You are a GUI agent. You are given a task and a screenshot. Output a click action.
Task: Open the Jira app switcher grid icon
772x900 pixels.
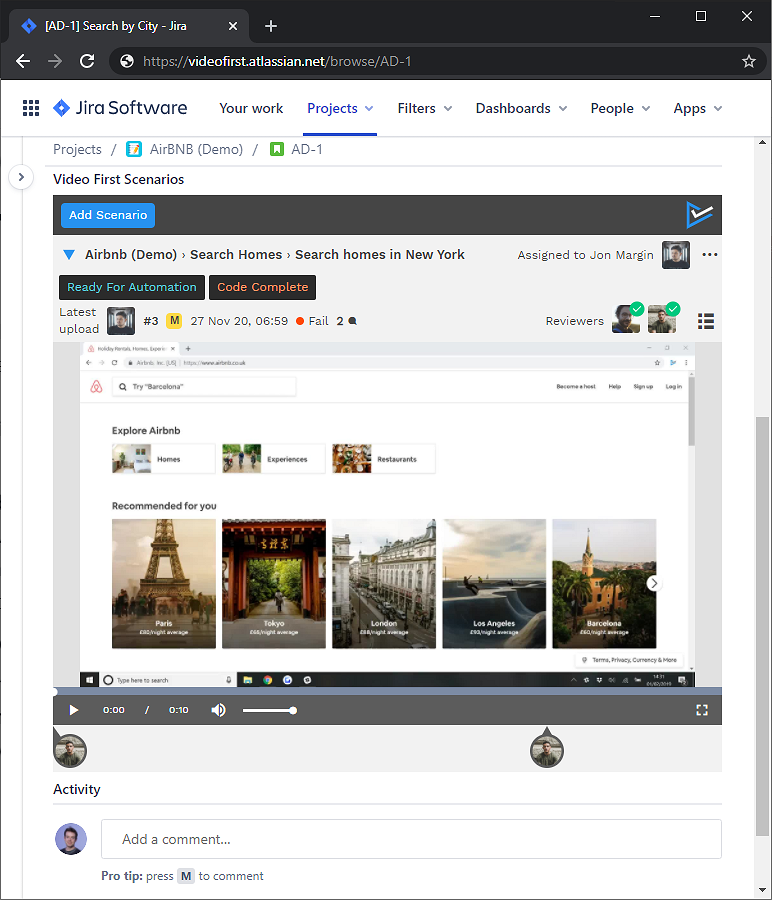pyautogui.click(x=31, y=108)
